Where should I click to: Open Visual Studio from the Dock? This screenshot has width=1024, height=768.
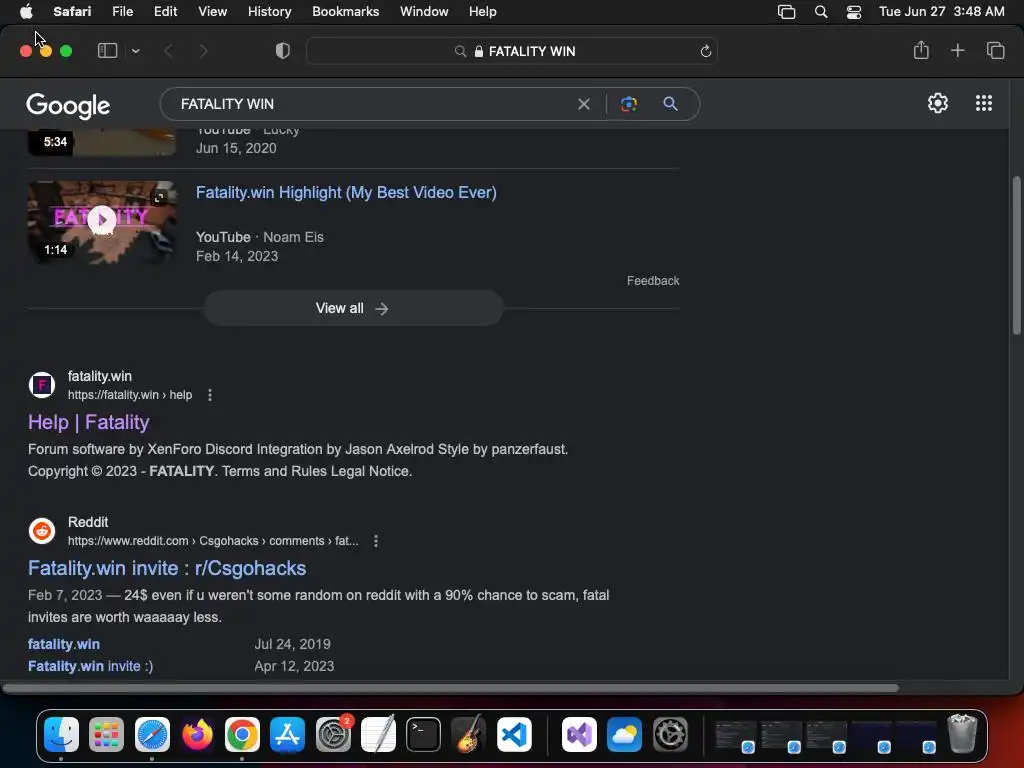tap(579, 735)
